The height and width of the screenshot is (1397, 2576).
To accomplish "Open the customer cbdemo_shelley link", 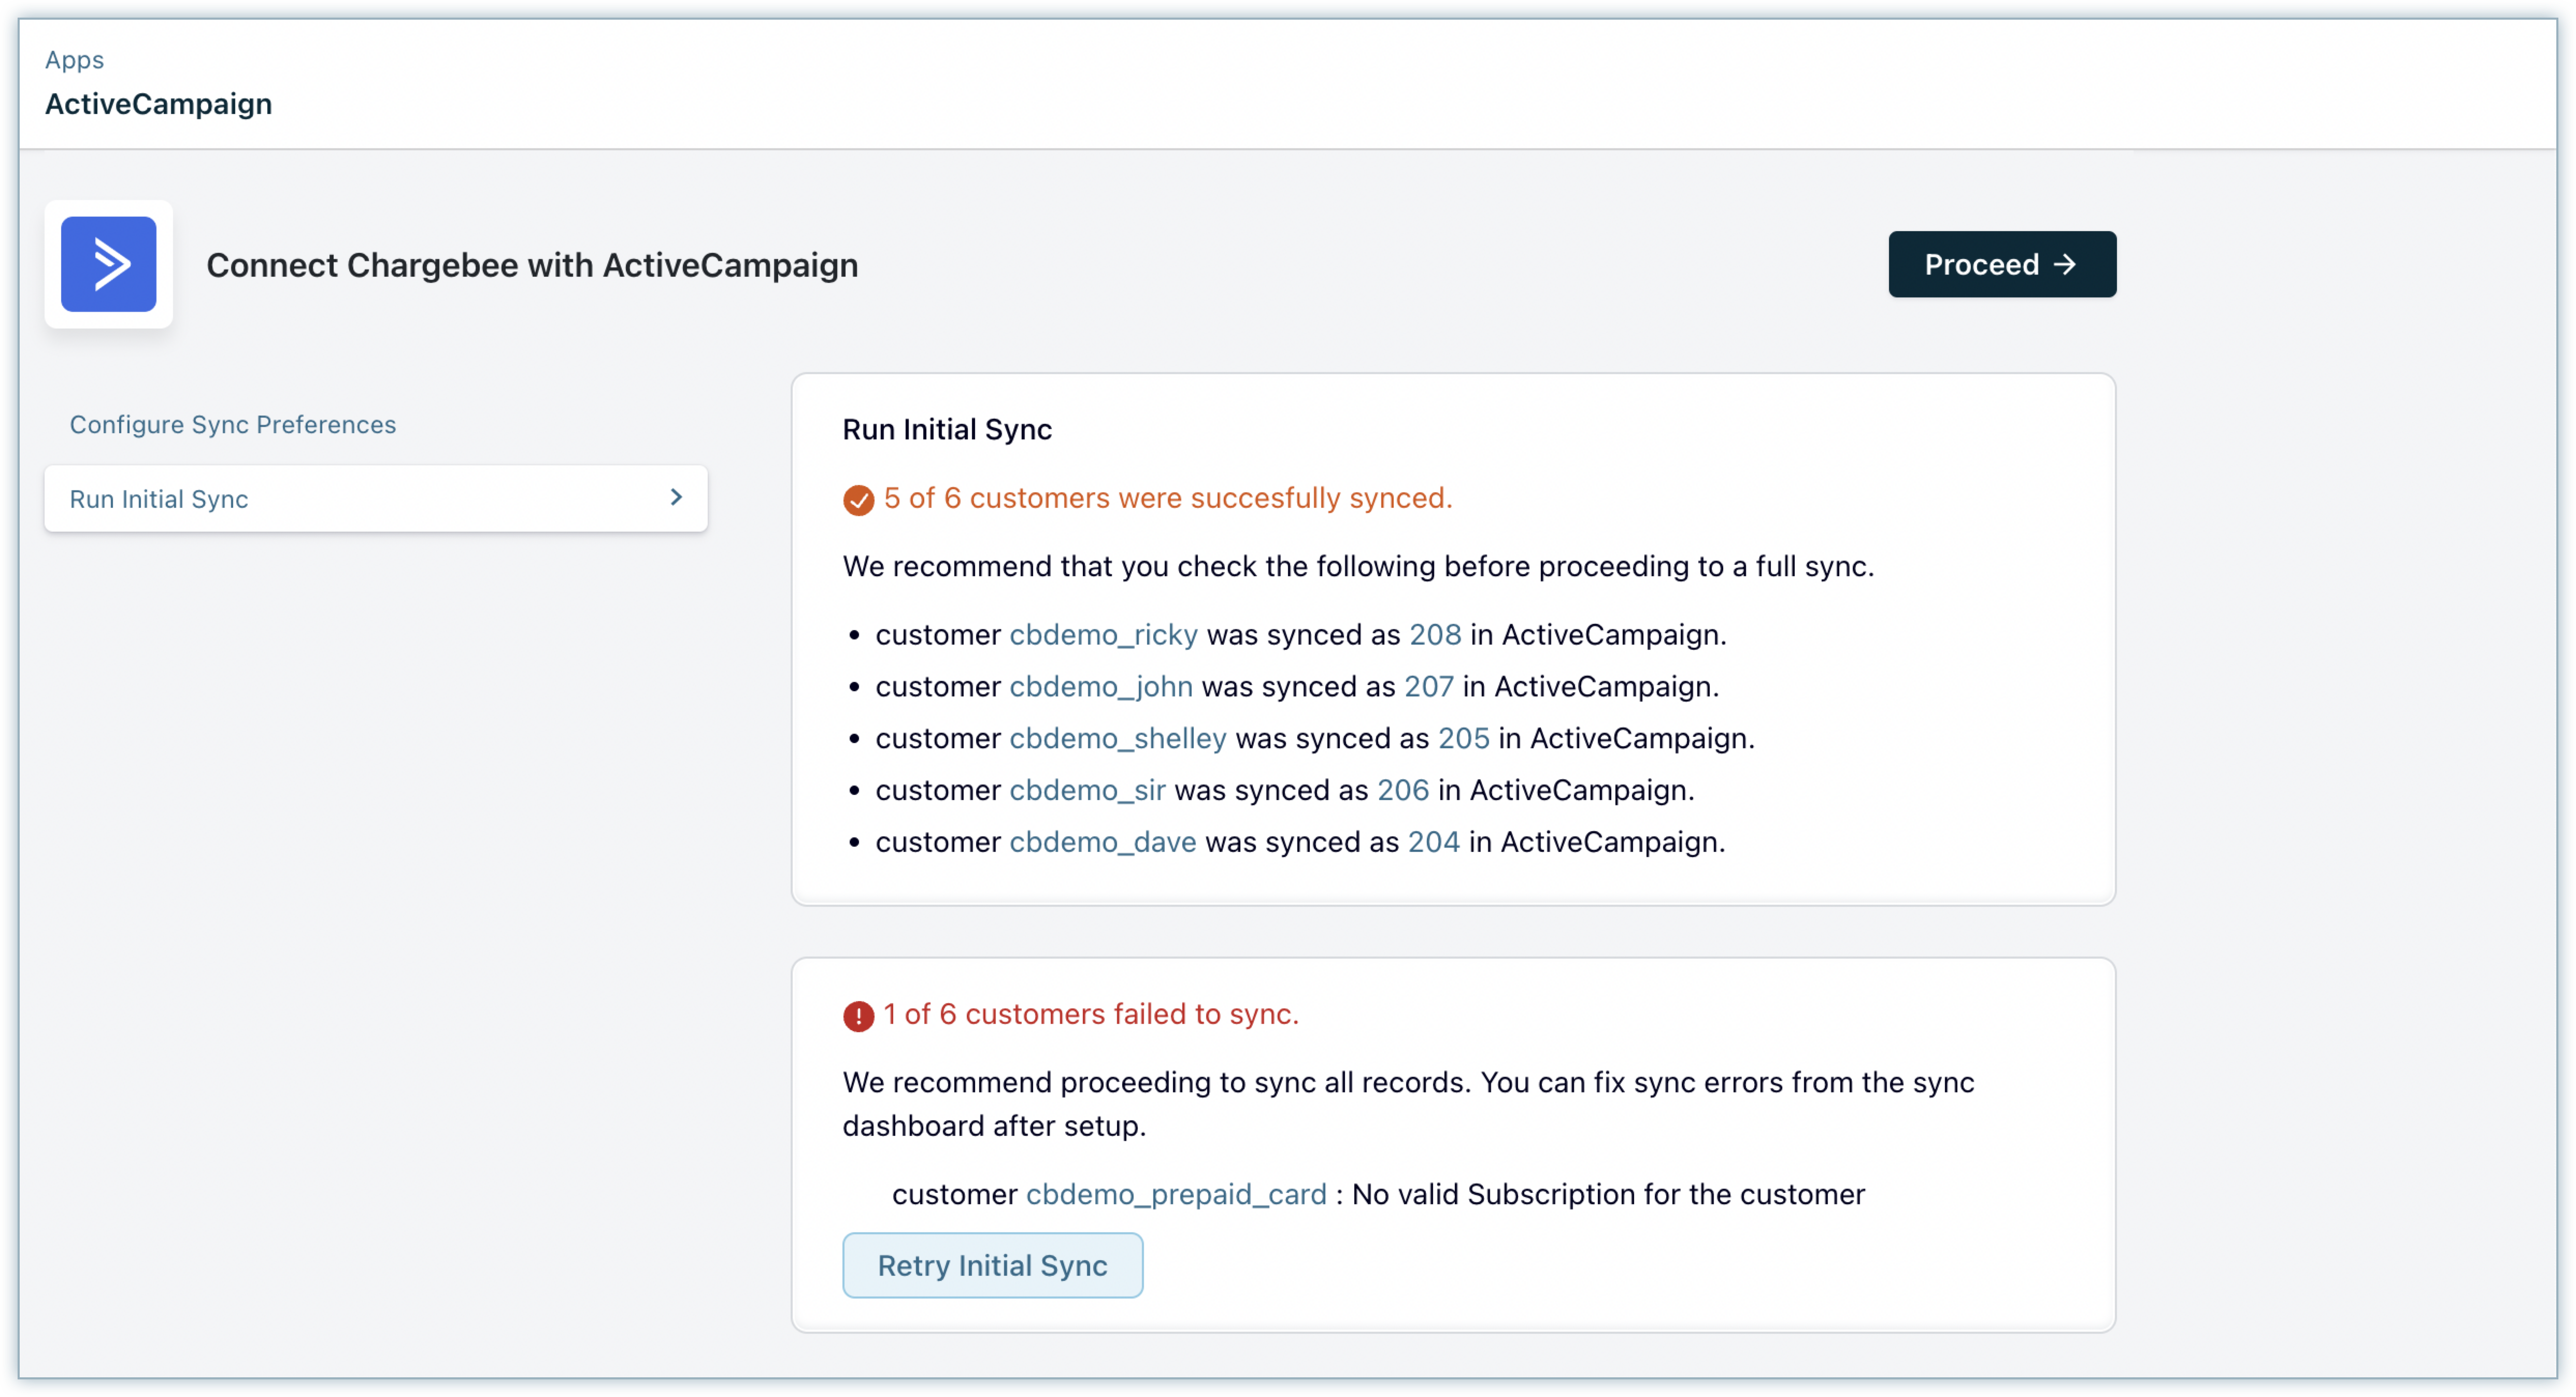I will [1117, 739].
